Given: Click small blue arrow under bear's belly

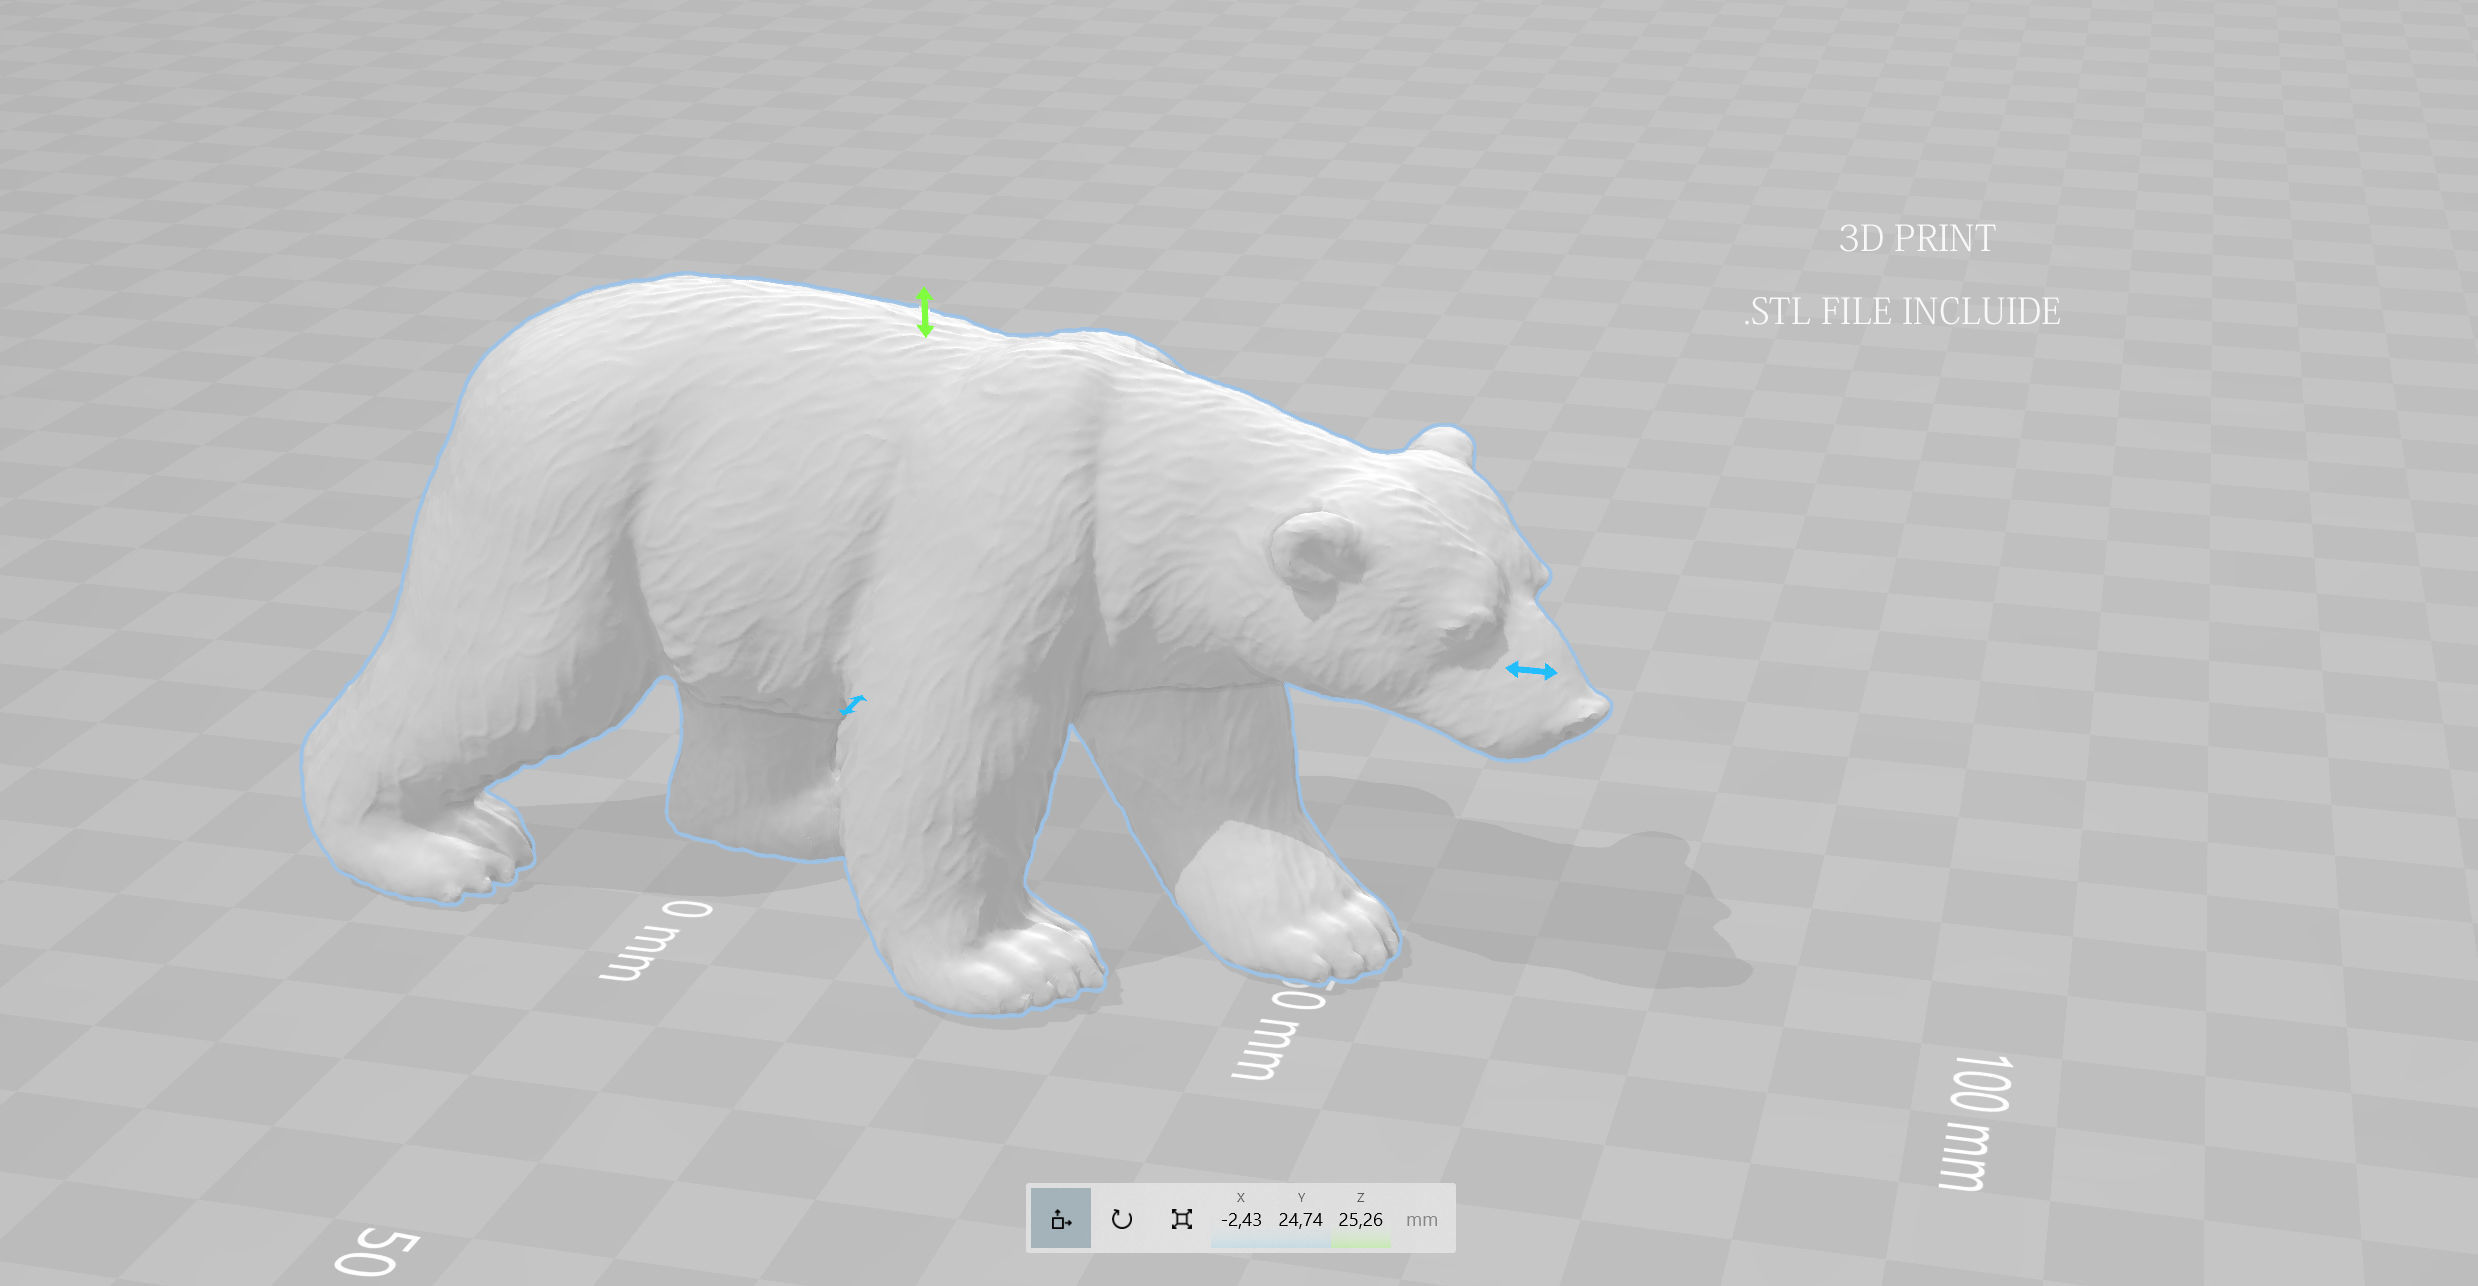Looking at the screenshot, I should [x=853, y=705].
